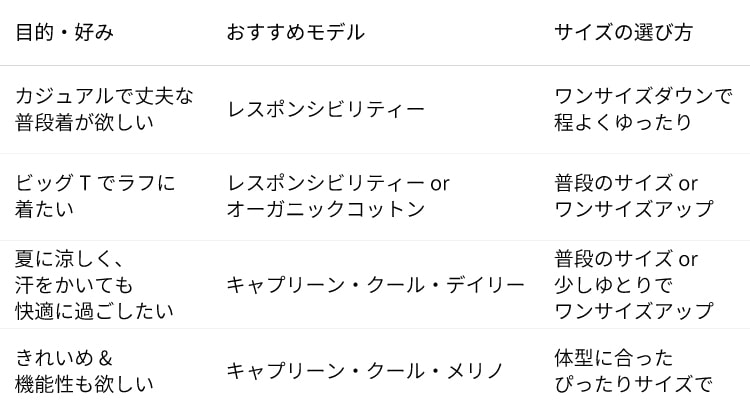The image size is (750, 417).
Task: Click the レスポンシビリティー or text in the second row
Action: (338, 183)
